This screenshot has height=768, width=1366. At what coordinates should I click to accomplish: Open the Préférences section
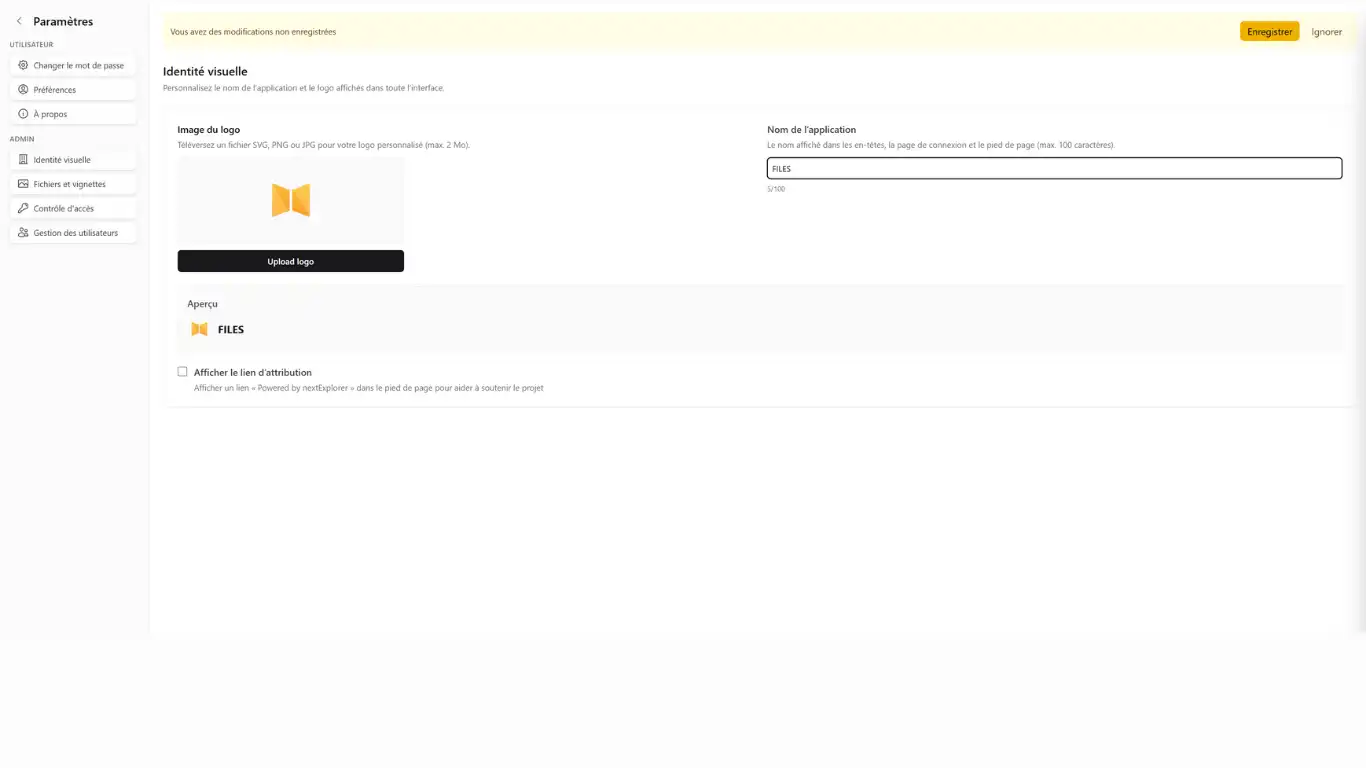click(x=73, y=90)
